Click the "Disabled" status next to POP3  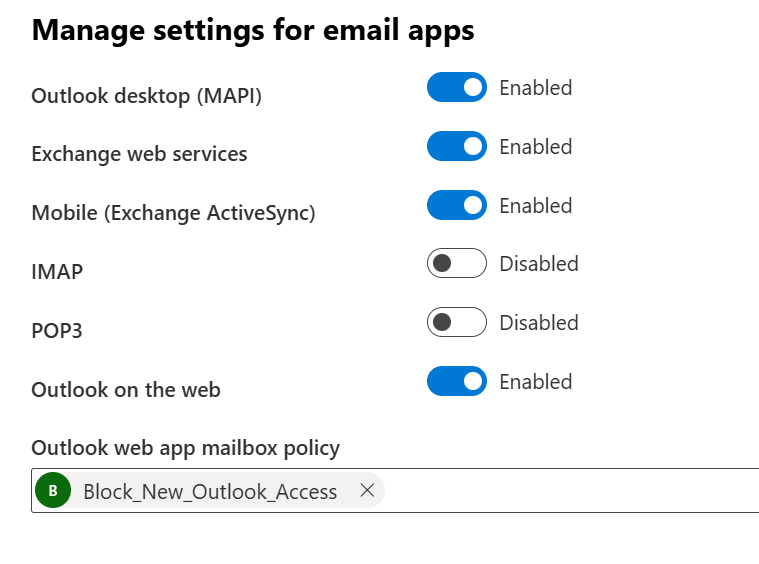tap(539, 323)
